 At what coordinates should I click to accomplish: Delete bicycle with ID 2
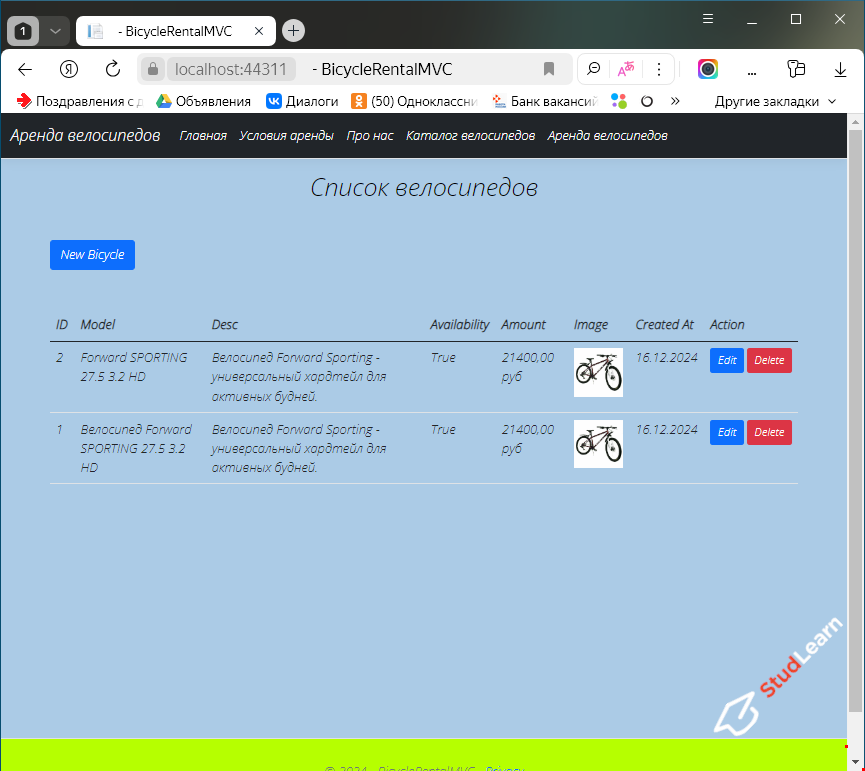click(769, 360)
